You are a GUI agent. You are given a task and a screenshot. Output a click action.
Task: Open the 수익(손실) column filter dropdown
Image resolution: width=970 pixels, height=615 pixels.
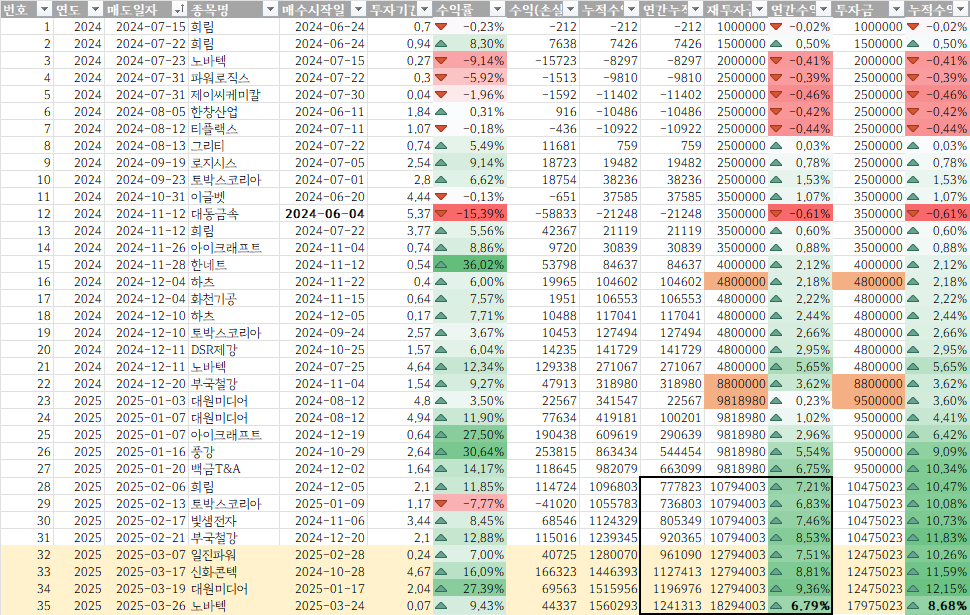[x=571, y=9]
